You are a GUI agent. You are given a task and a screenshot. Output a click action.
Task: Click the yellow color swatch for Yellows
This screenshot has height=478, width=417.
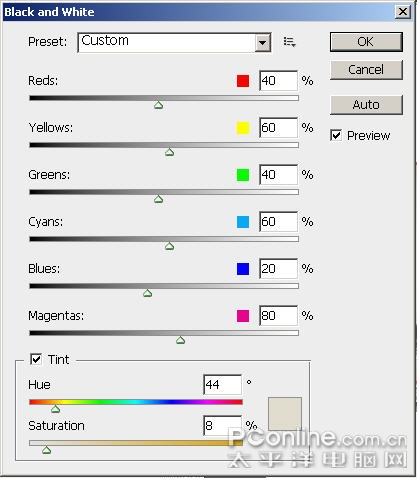243,128
